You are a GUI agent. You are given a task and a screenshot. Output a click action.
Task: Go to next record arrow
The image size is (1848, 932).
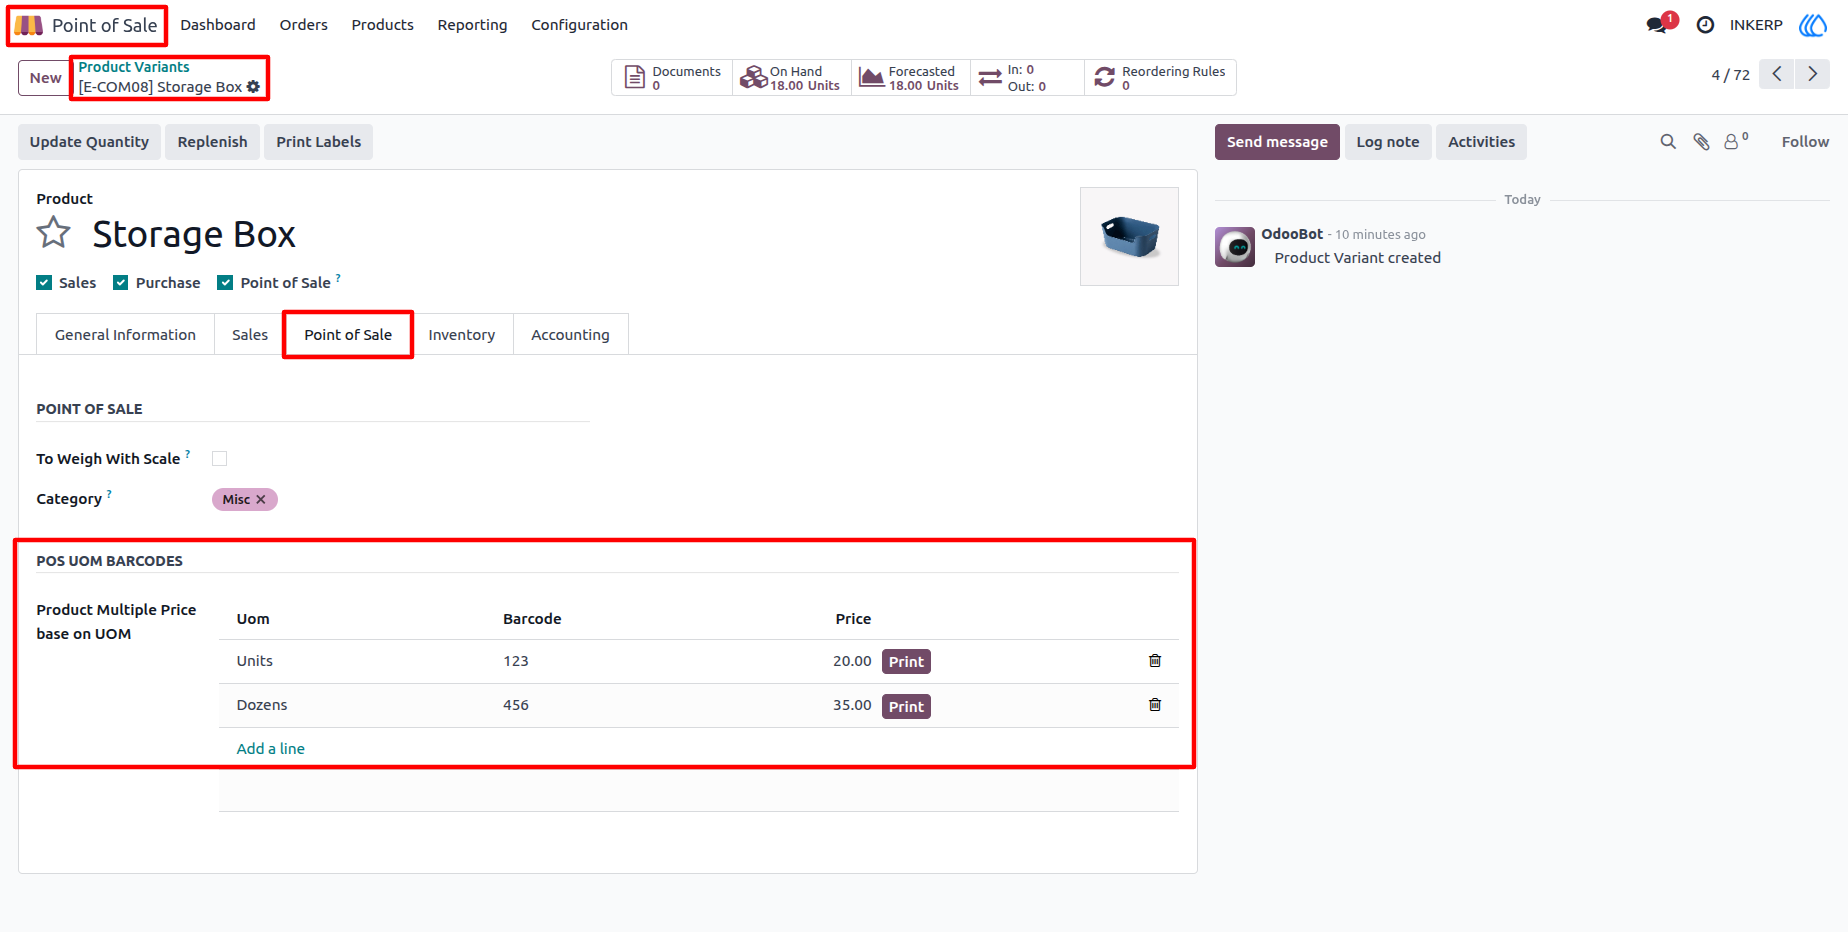1812,74
